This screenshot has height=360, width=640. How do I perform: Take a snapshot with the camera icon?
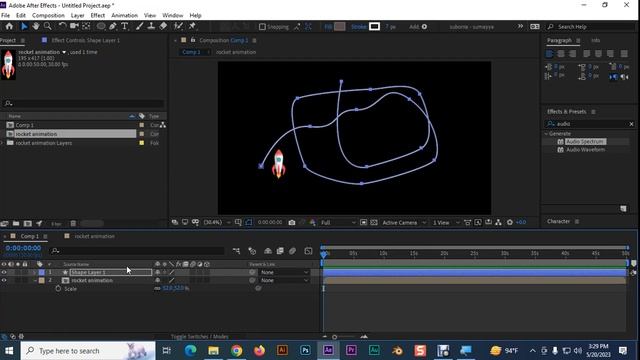pyautogui.click(x=292, y=222)
